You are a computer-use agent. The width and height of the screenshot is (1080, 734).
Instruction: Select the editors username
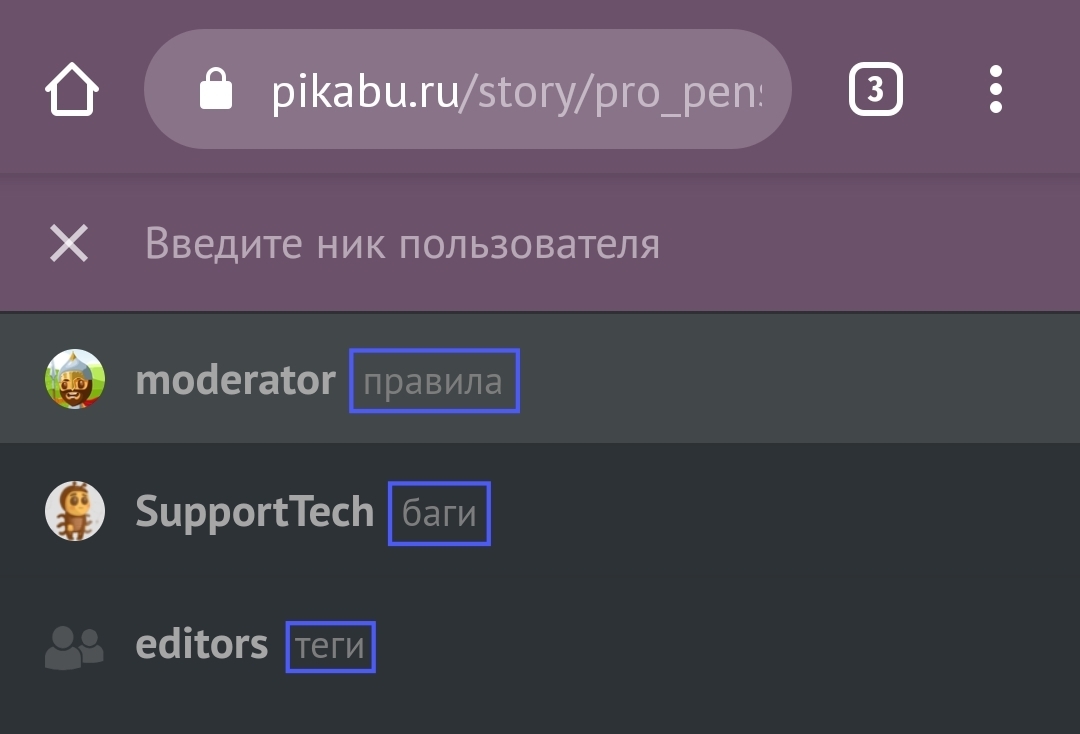coord(201,645)
